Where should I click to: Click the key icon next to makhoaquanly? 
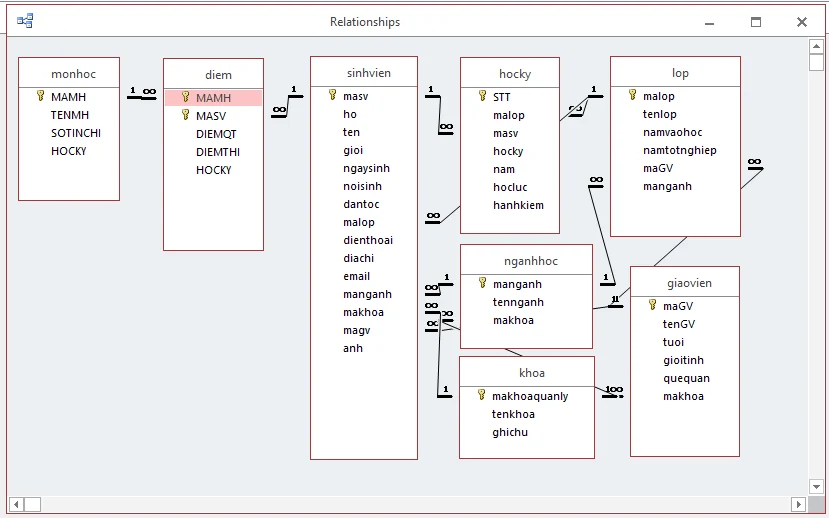(x=482, y=396)
